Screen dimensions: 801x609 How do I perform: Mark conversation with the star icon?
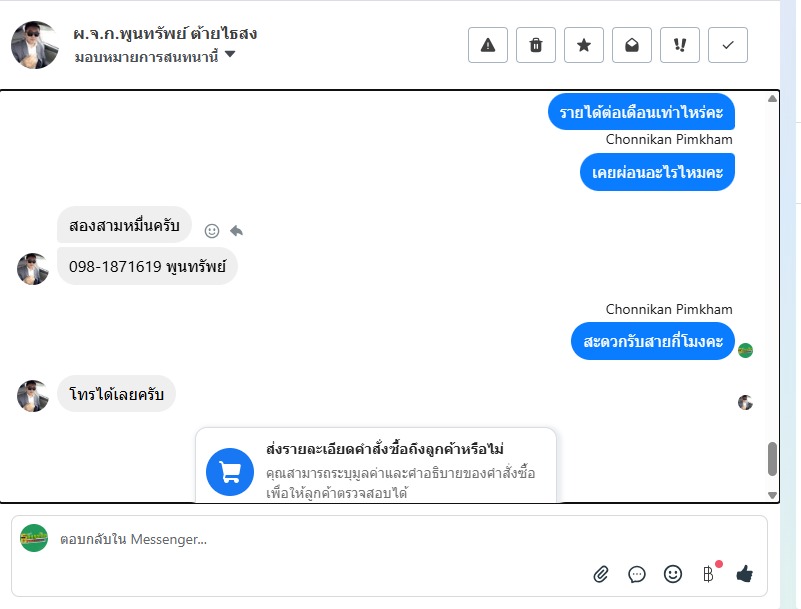pyautogui.click(x=583, y=45)
